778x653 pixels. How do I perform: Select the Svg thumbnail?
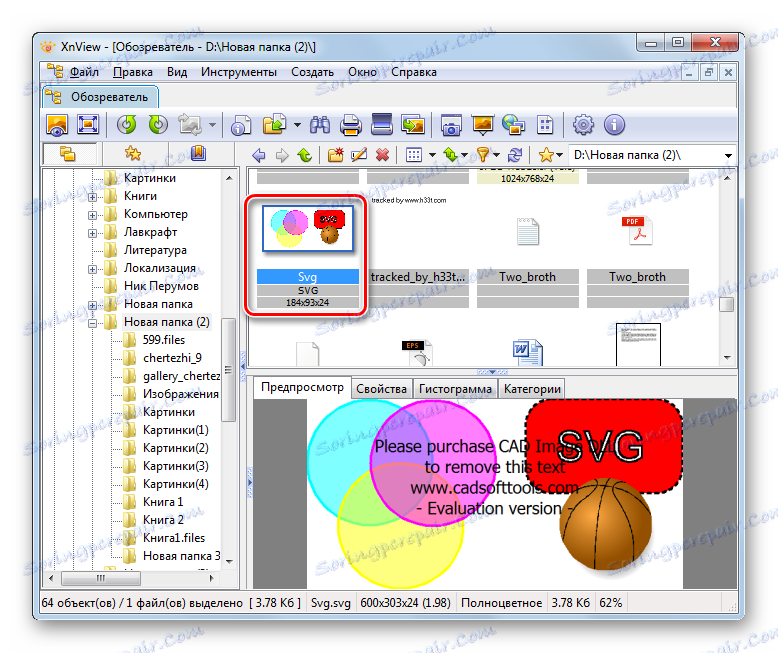[308, 229]
